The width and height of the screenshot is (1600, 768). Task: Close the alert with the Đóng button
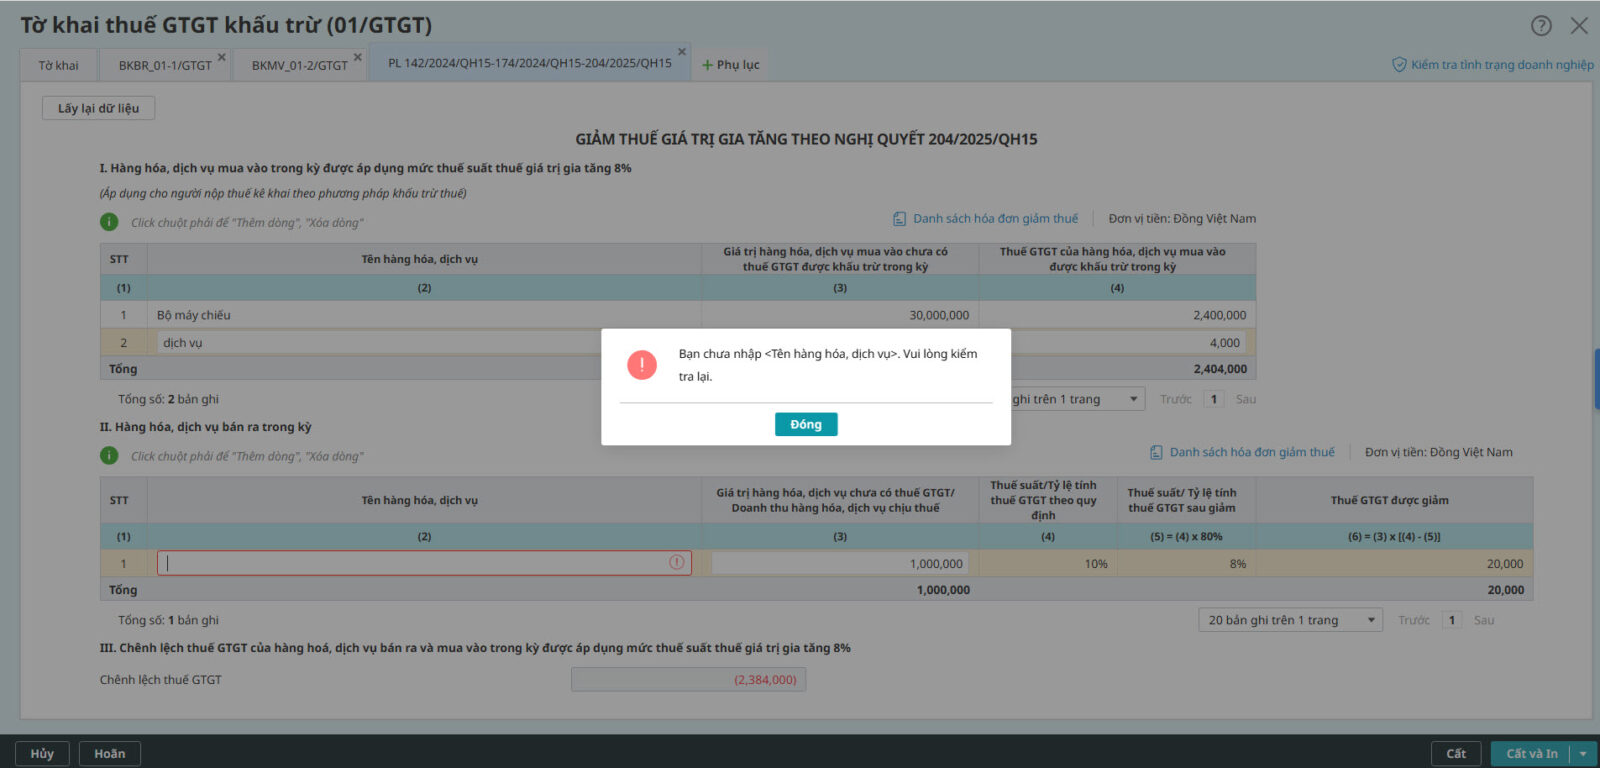coord(806,425)
